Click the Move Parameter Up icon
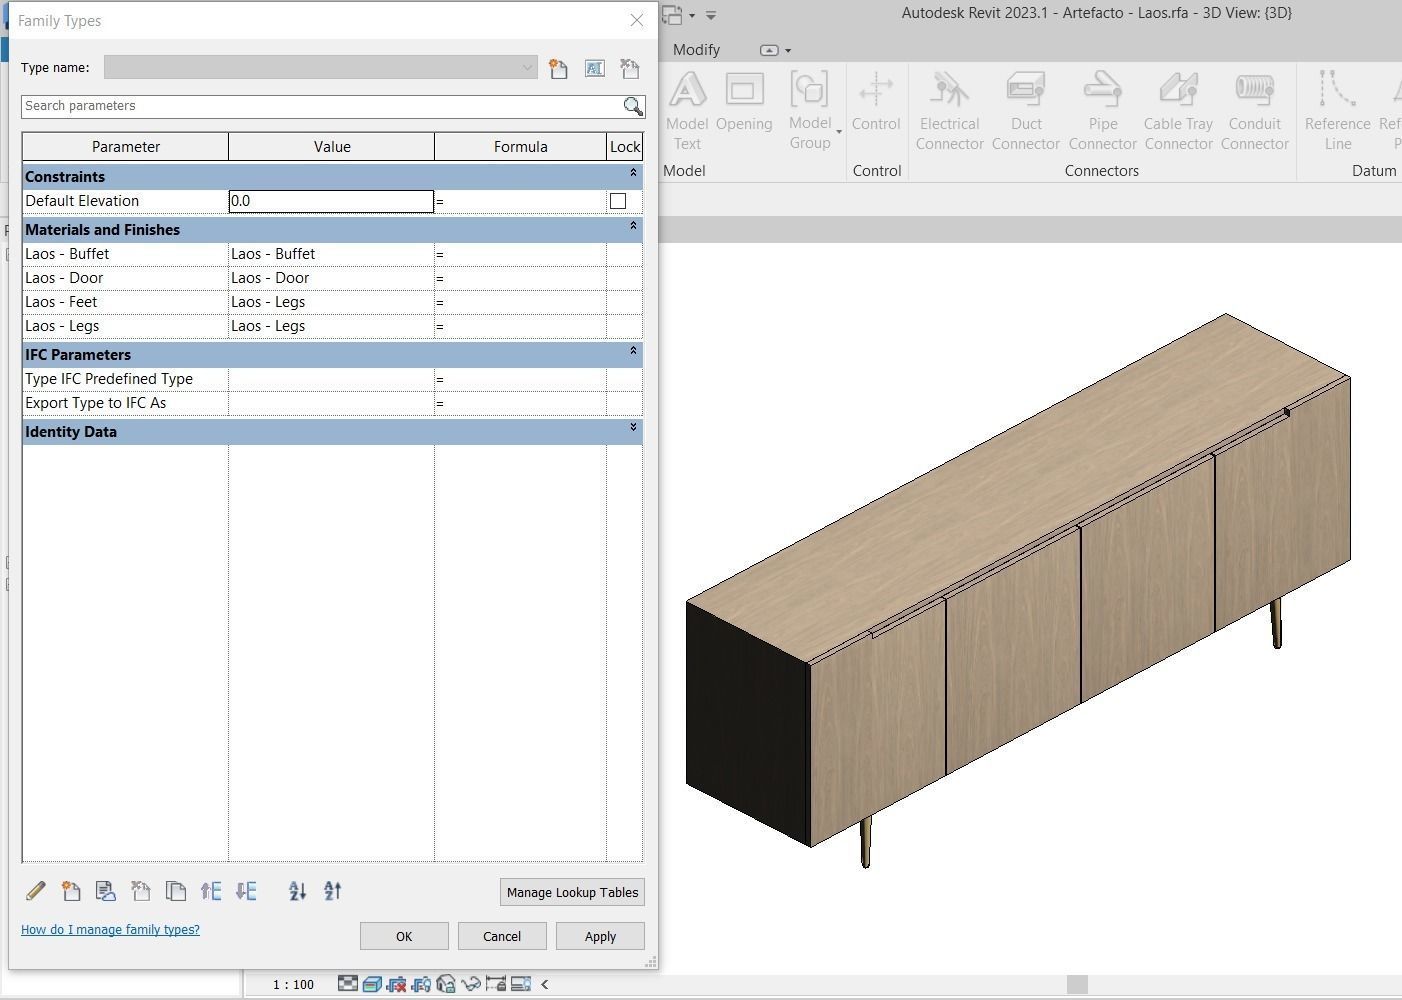This screenshot has height=1000, width=1402. pos(211,890)
